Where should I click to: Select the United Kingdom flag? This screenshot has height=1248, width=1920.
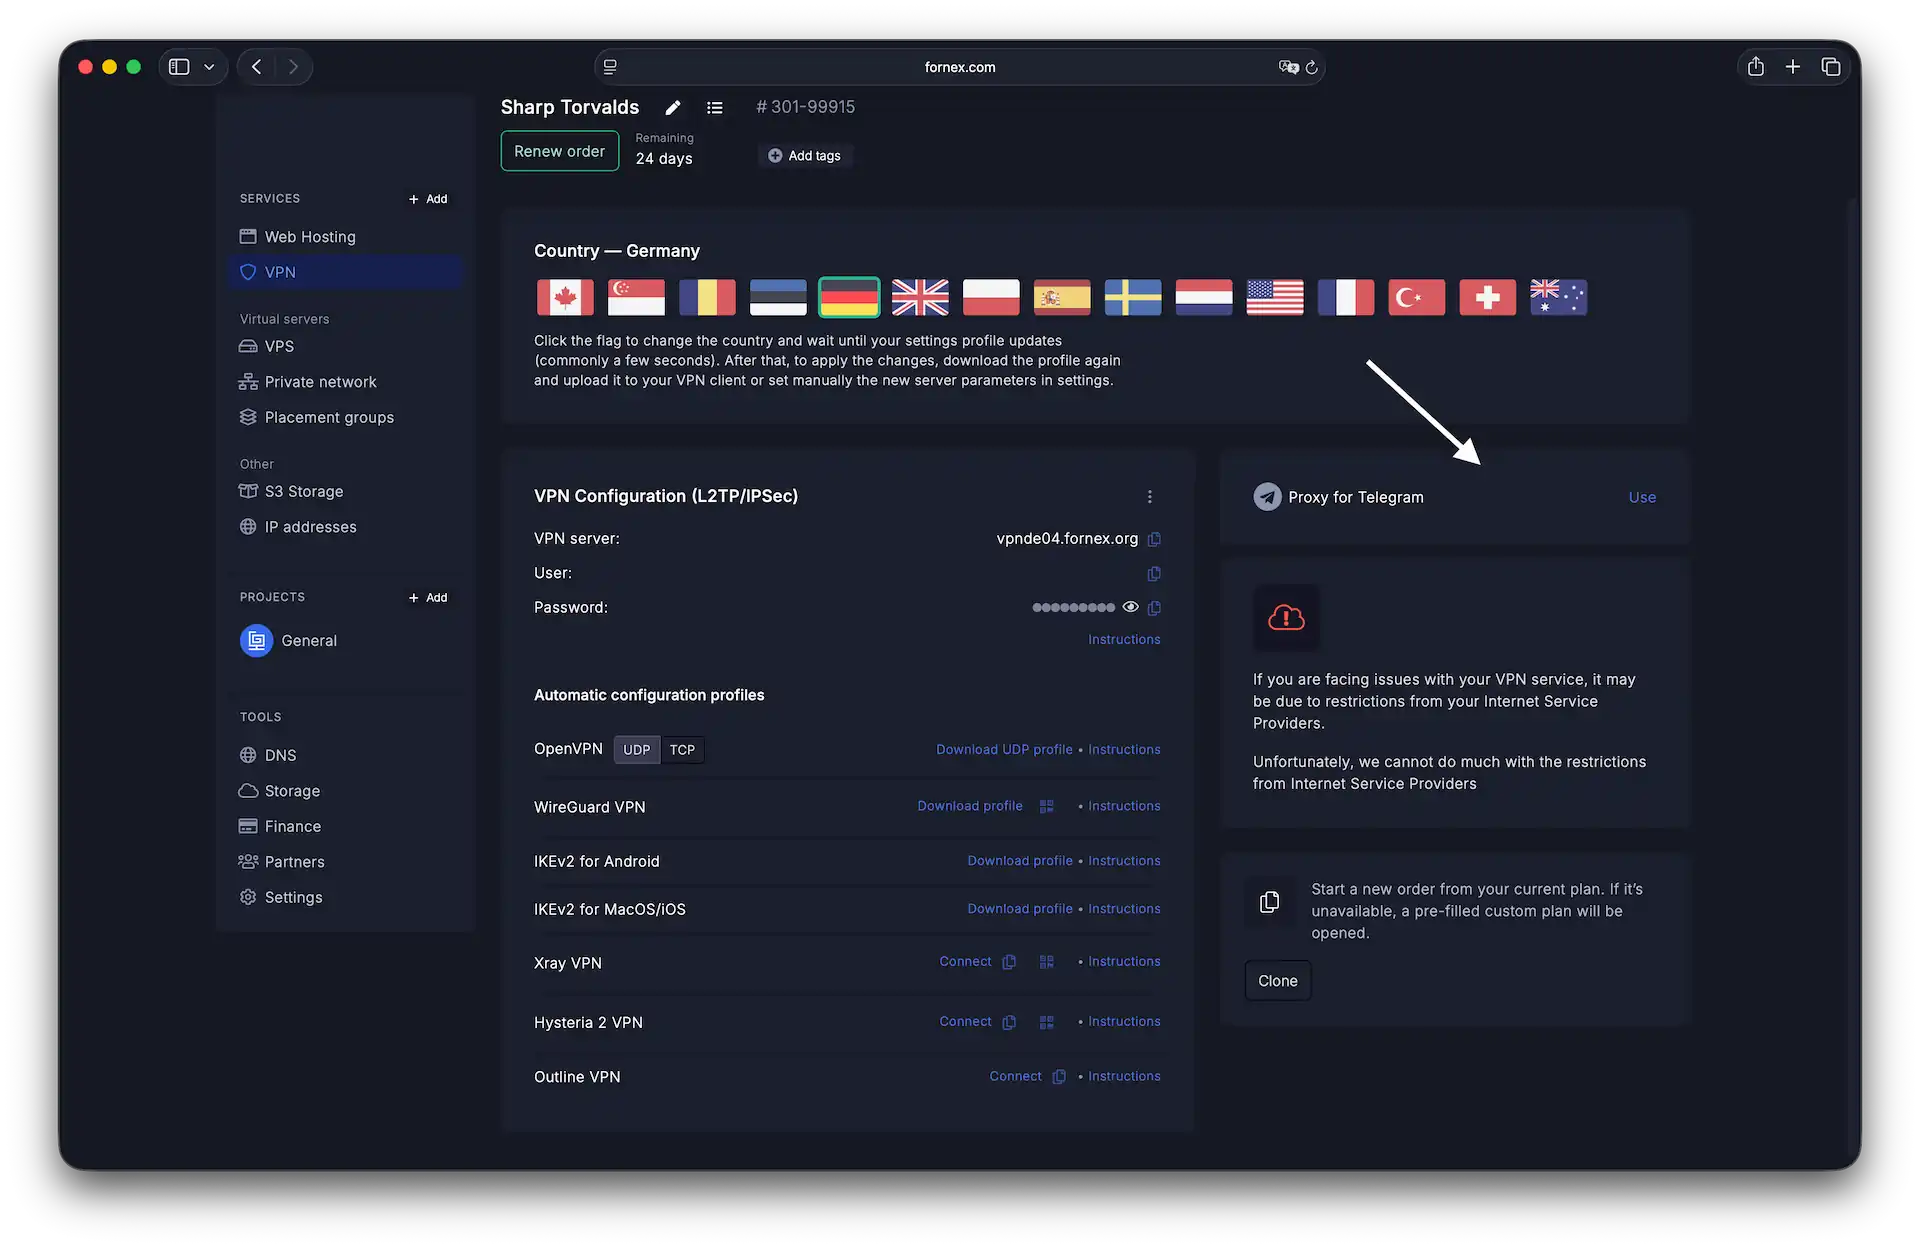[920, 297]
